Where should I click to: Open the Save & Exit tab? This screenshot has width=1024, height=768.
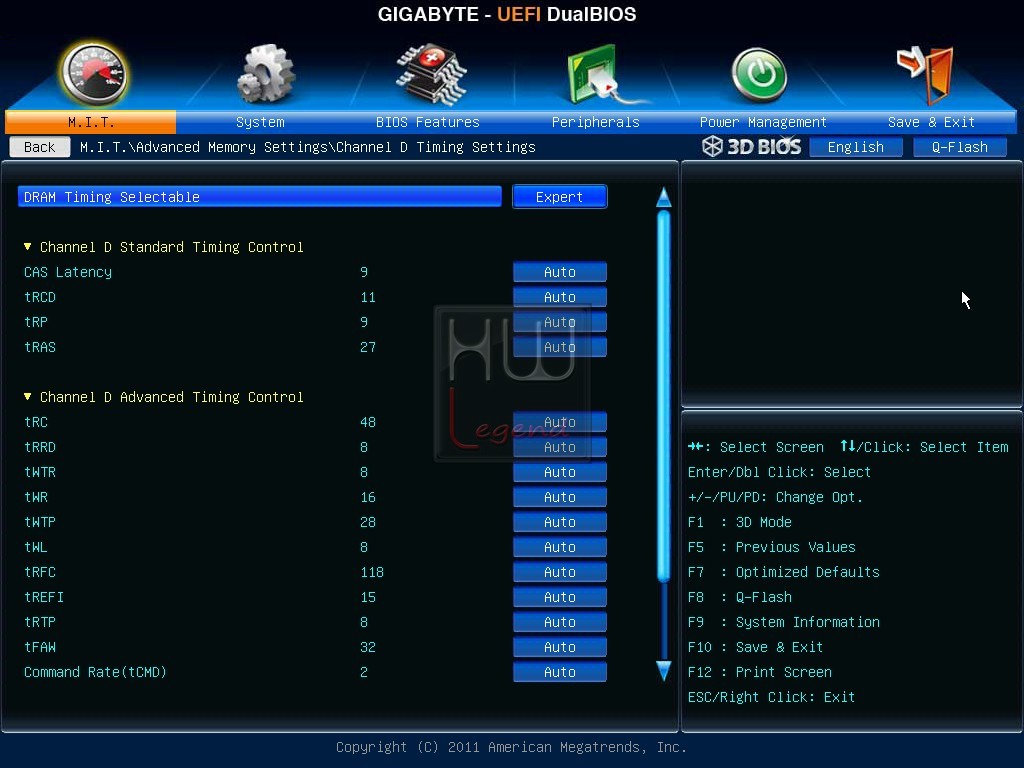click(931, 122)
